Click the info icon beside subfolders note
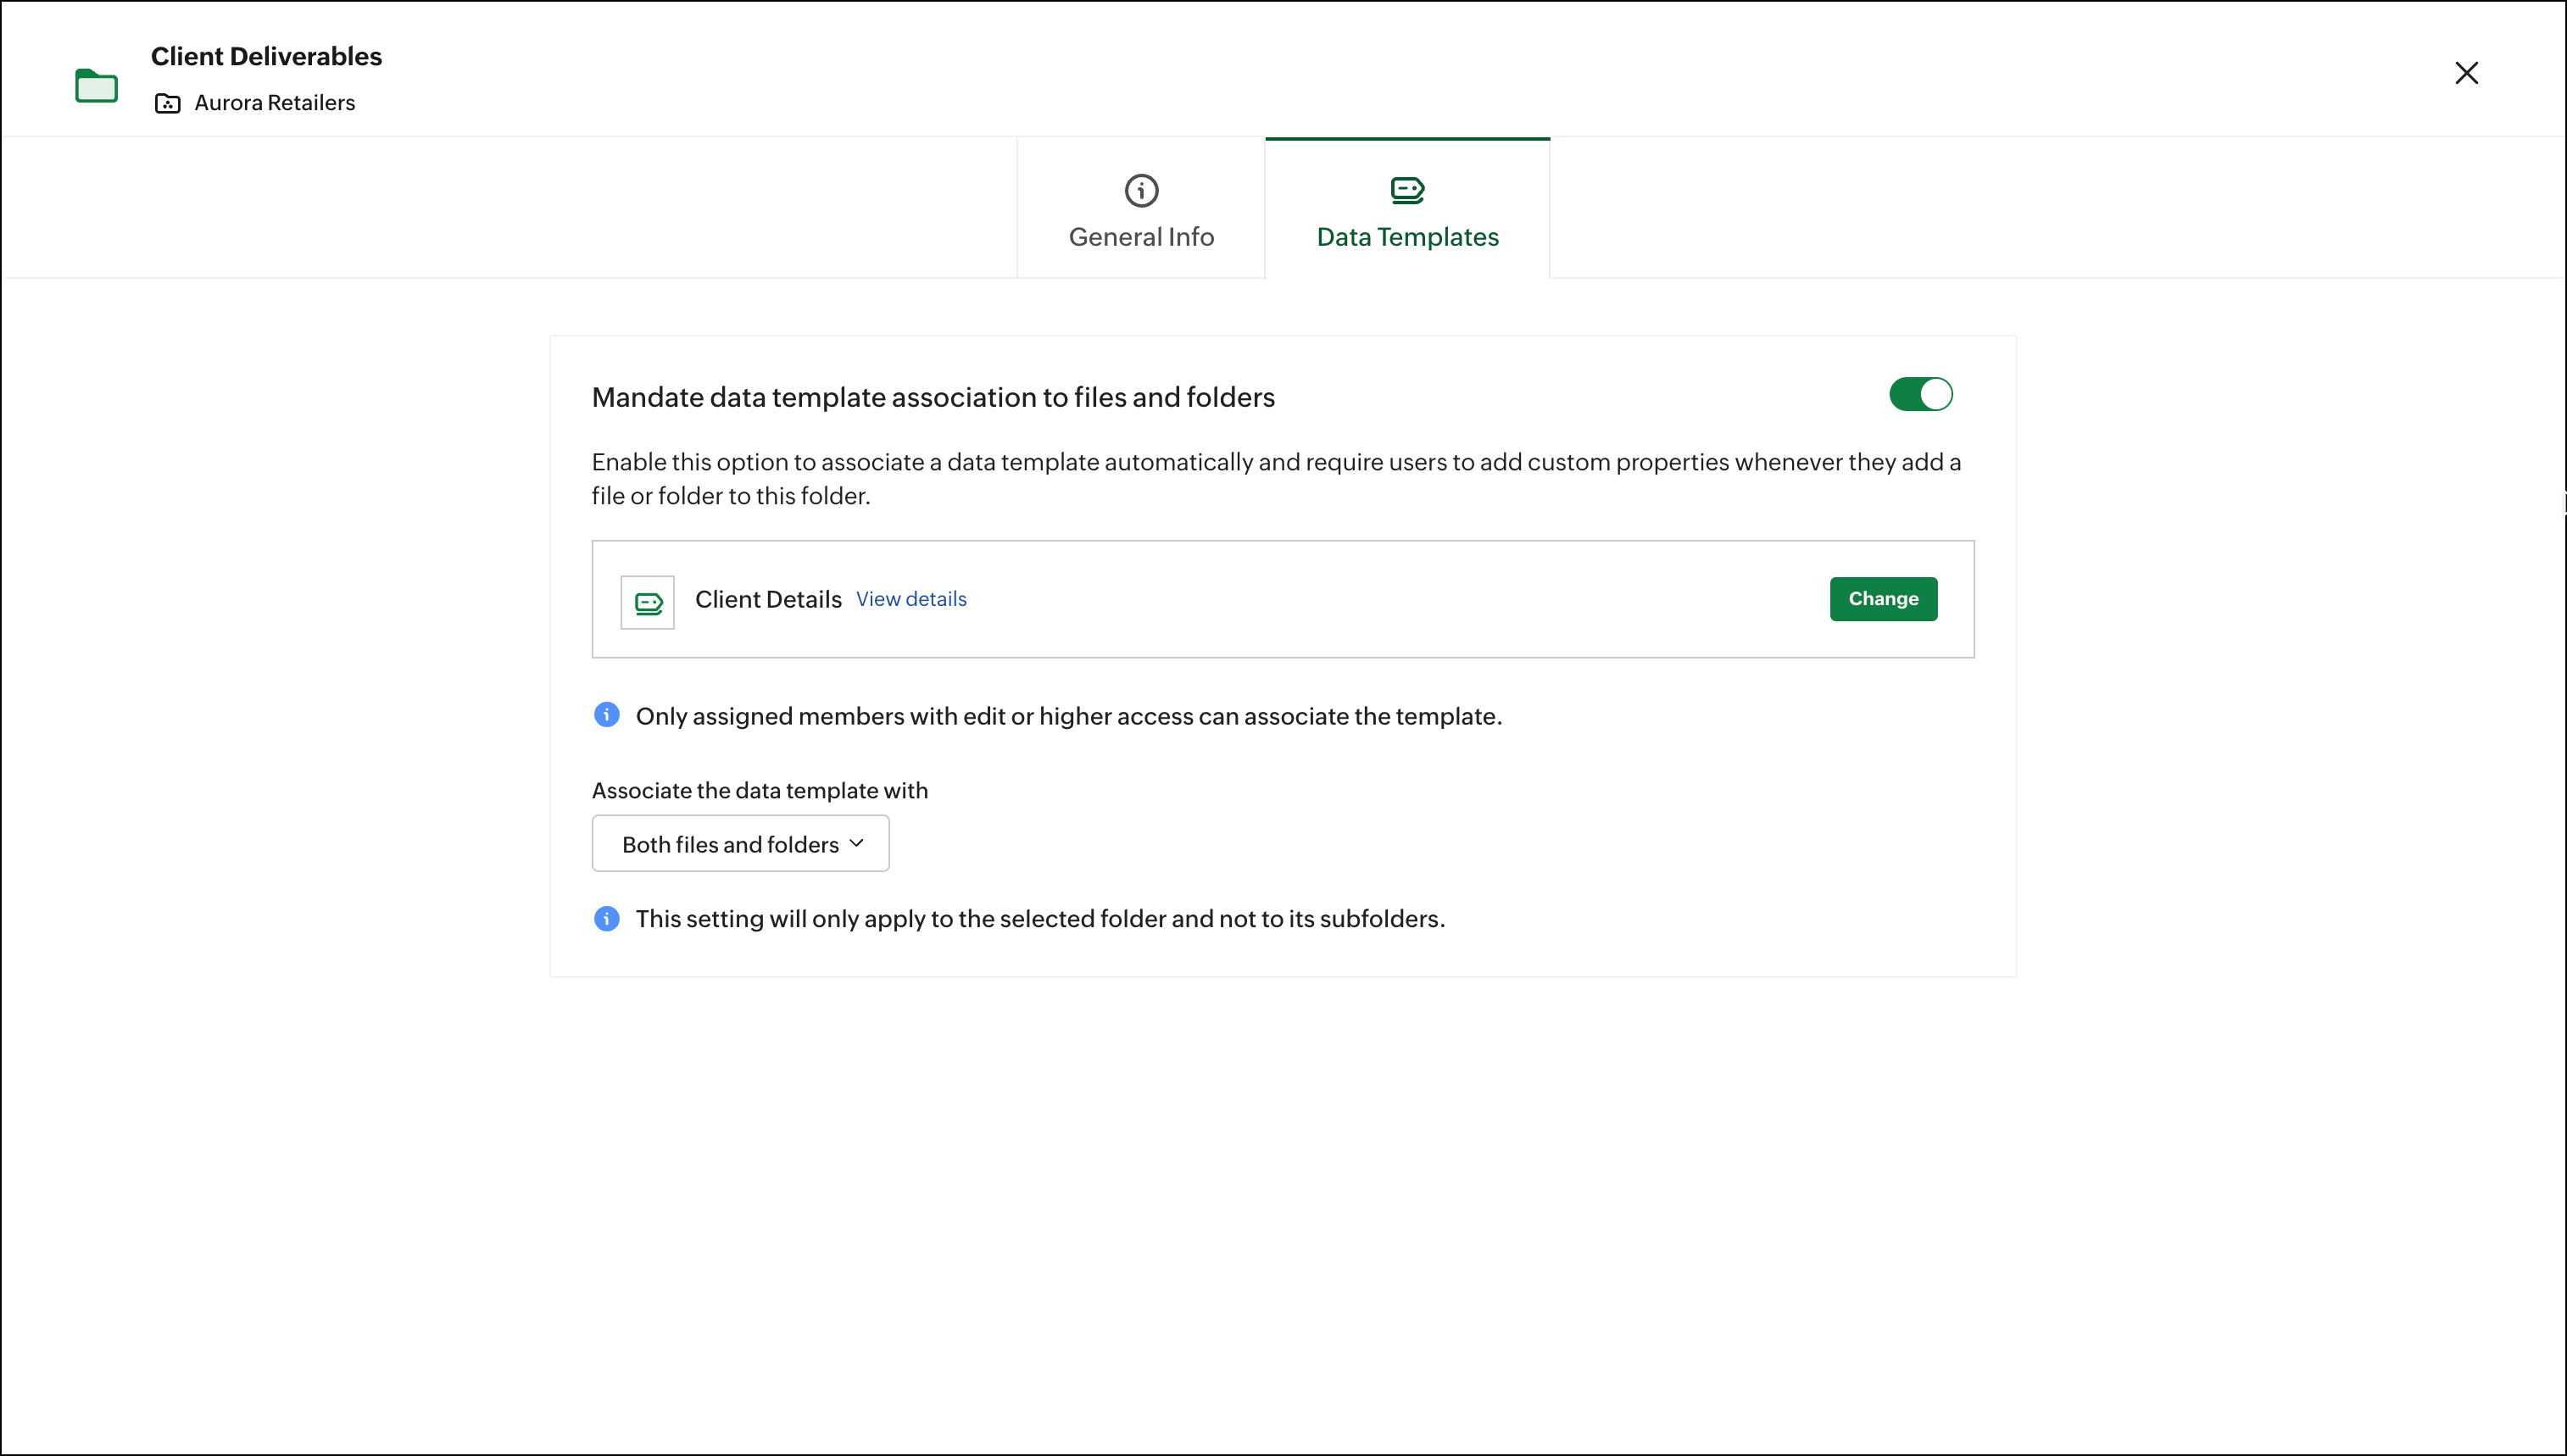This screenshot has height=1456, width=2567. [607, 918]
